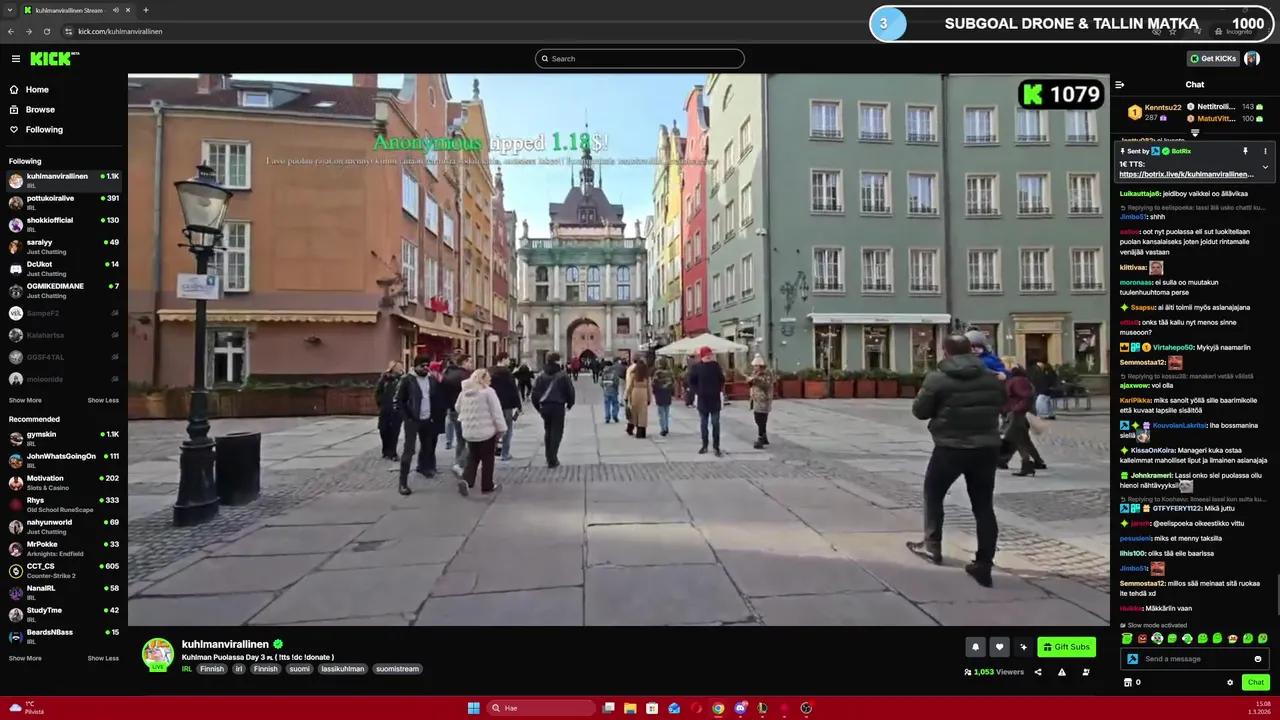The image size is (1280, 720).
Task: Click the kuhlmanvirallinen channel name heading
Action: 225,644
